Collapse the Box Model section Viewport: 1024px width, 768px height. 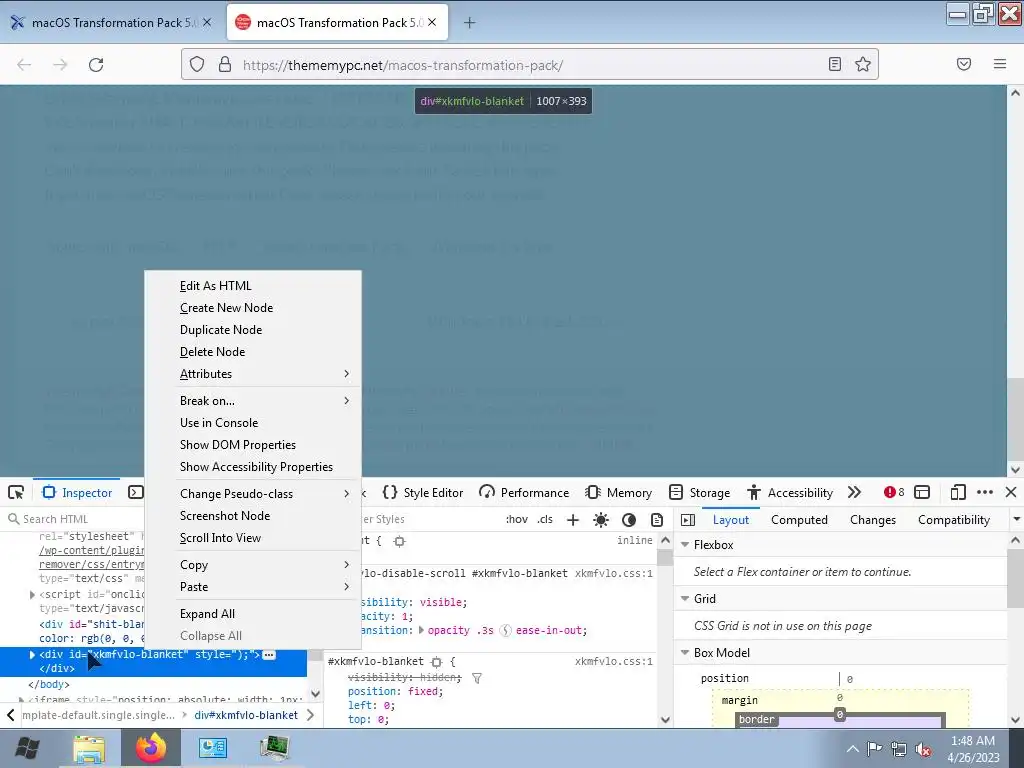(685, 652)
